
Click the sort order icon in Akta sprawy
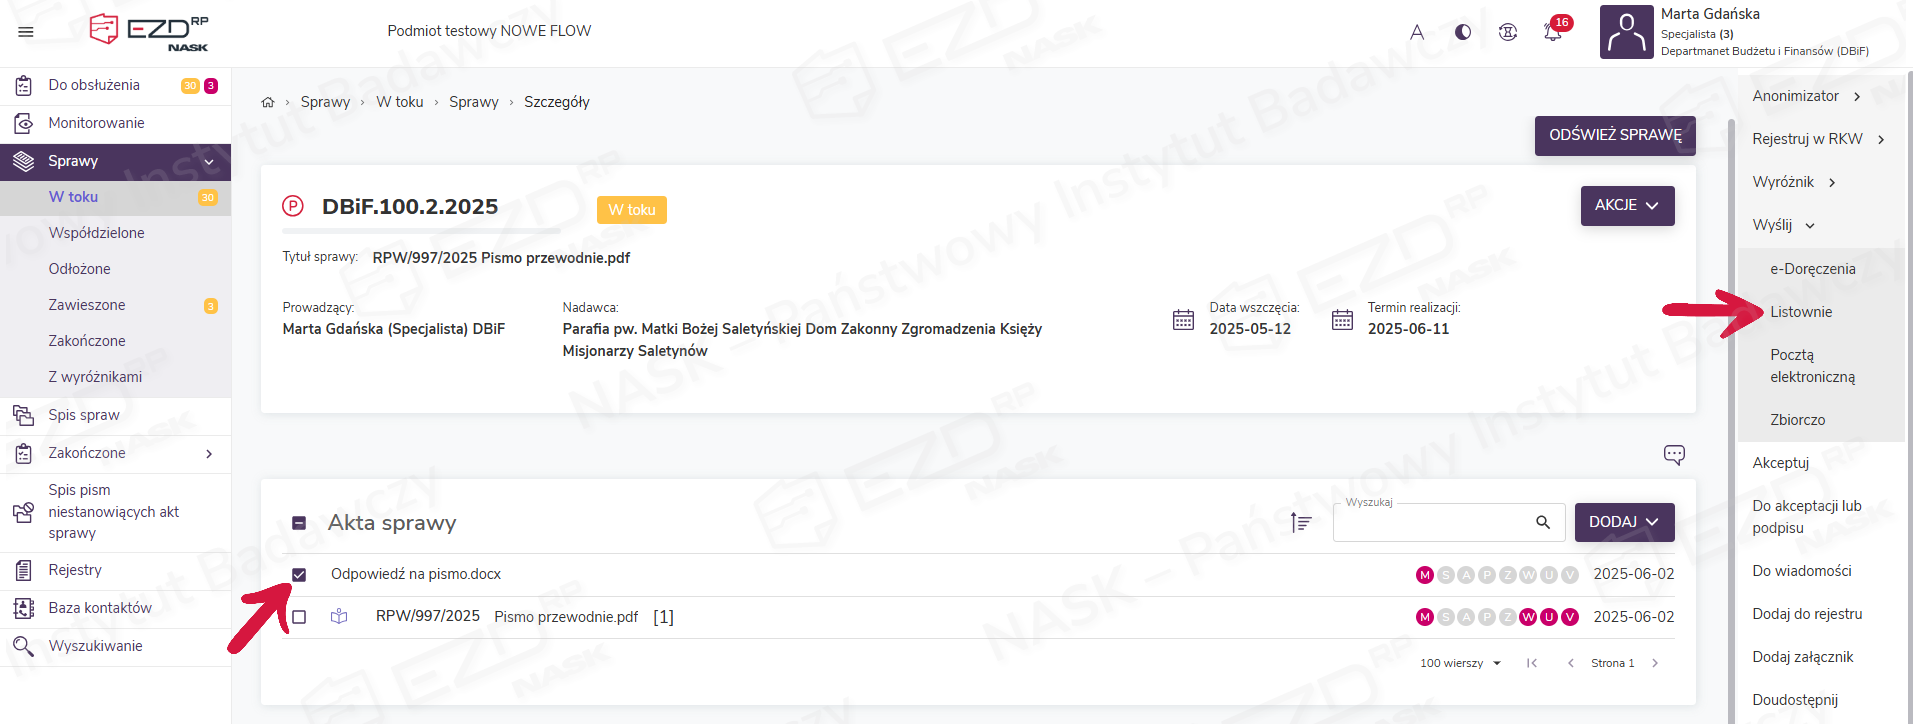[x=1300, y=522]
